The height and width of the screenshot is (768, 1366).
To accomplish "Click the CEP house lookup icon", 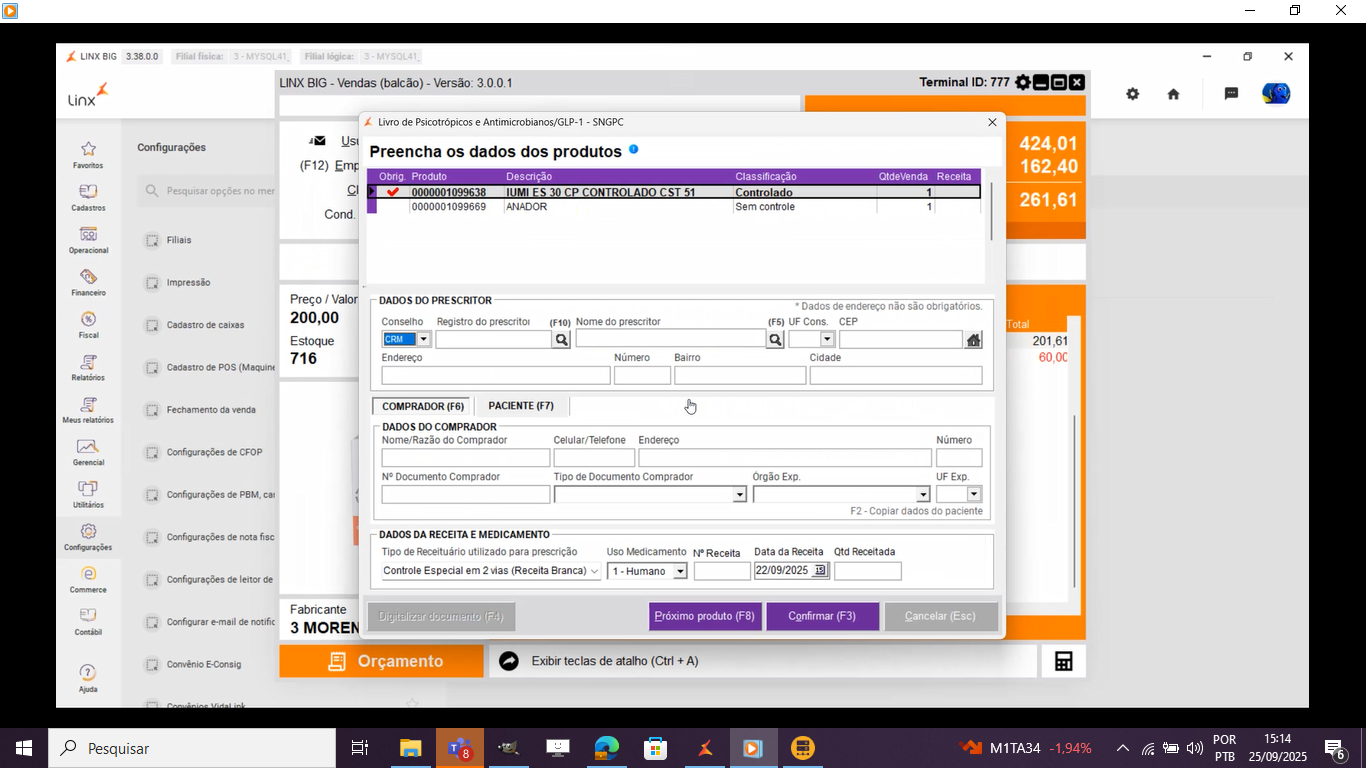I will [974, 340].
